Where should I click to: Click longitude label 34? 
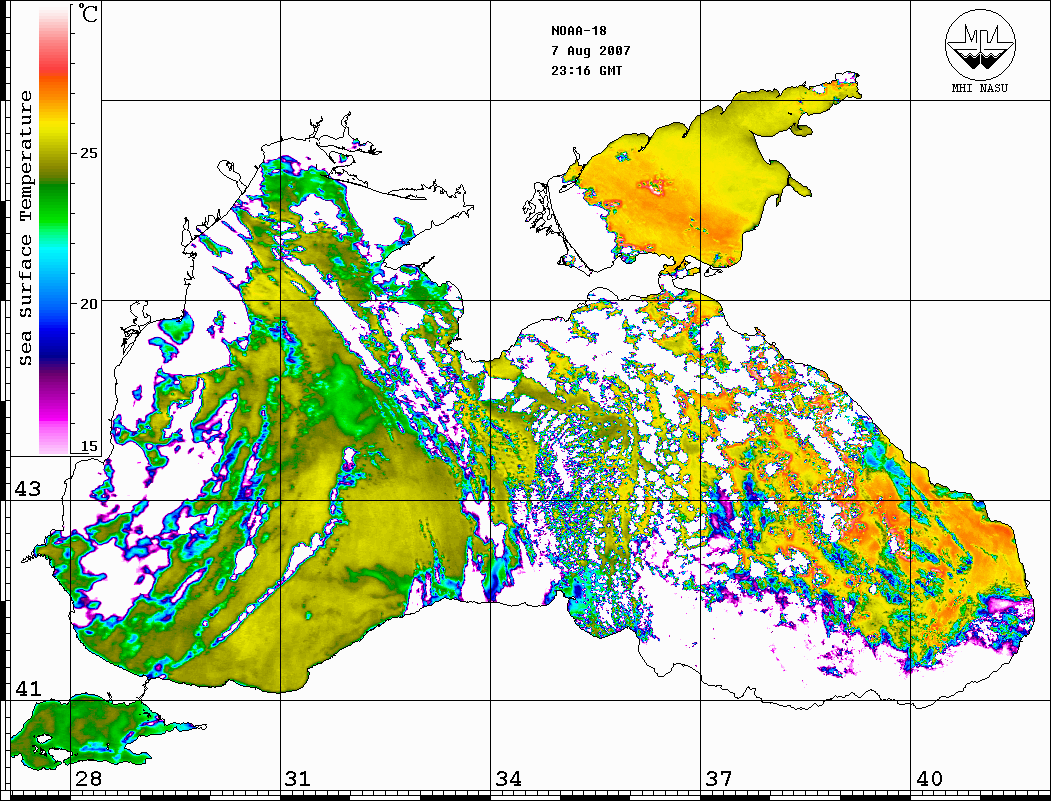(x=509, y=778)
